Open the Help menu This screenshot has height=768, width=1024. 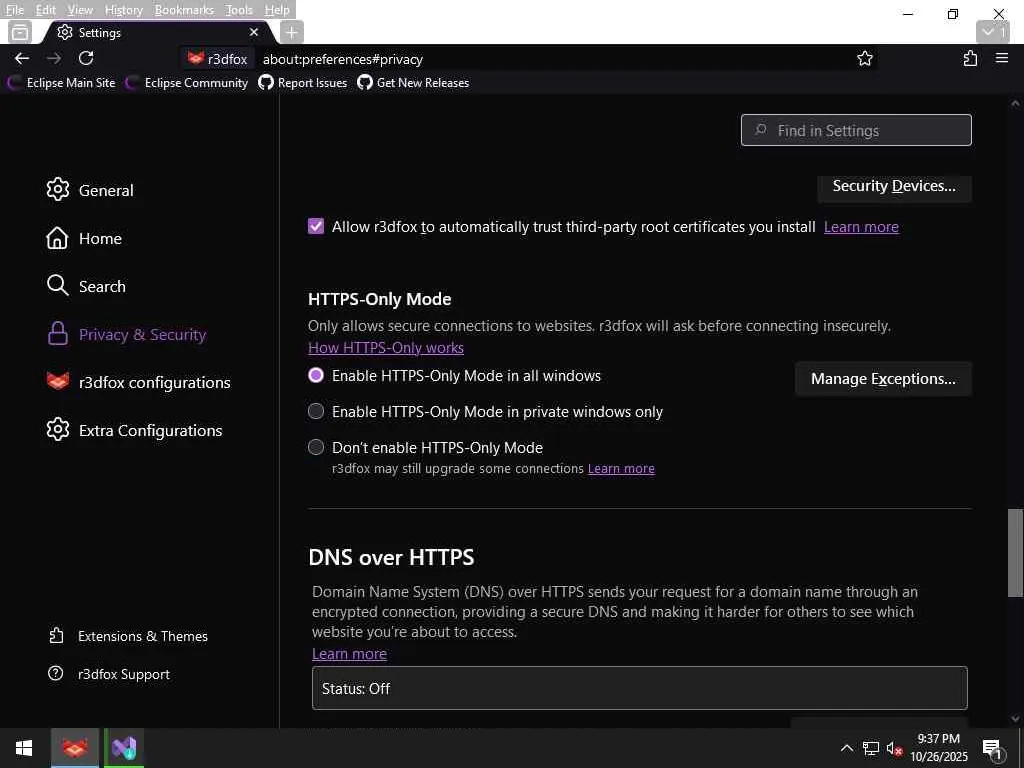click(x=277, y=10)
